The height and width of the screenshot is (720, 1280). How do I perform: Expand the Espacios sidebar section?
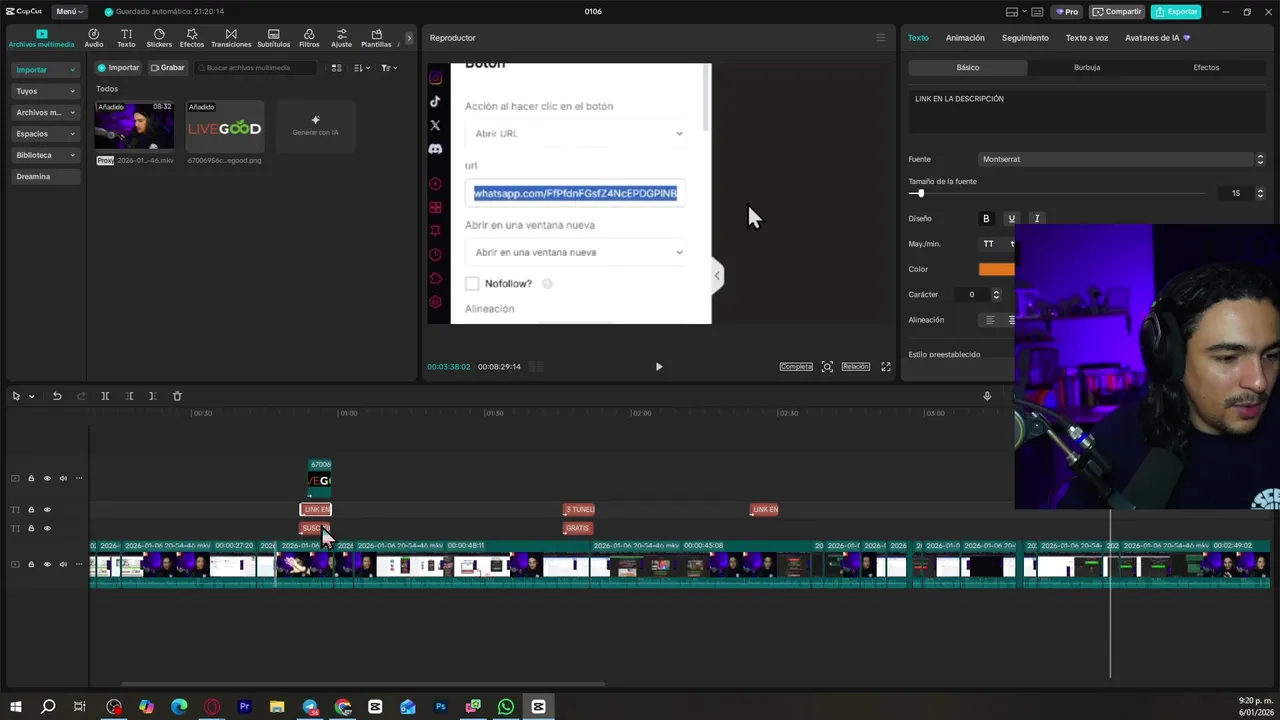click(45, 134)
